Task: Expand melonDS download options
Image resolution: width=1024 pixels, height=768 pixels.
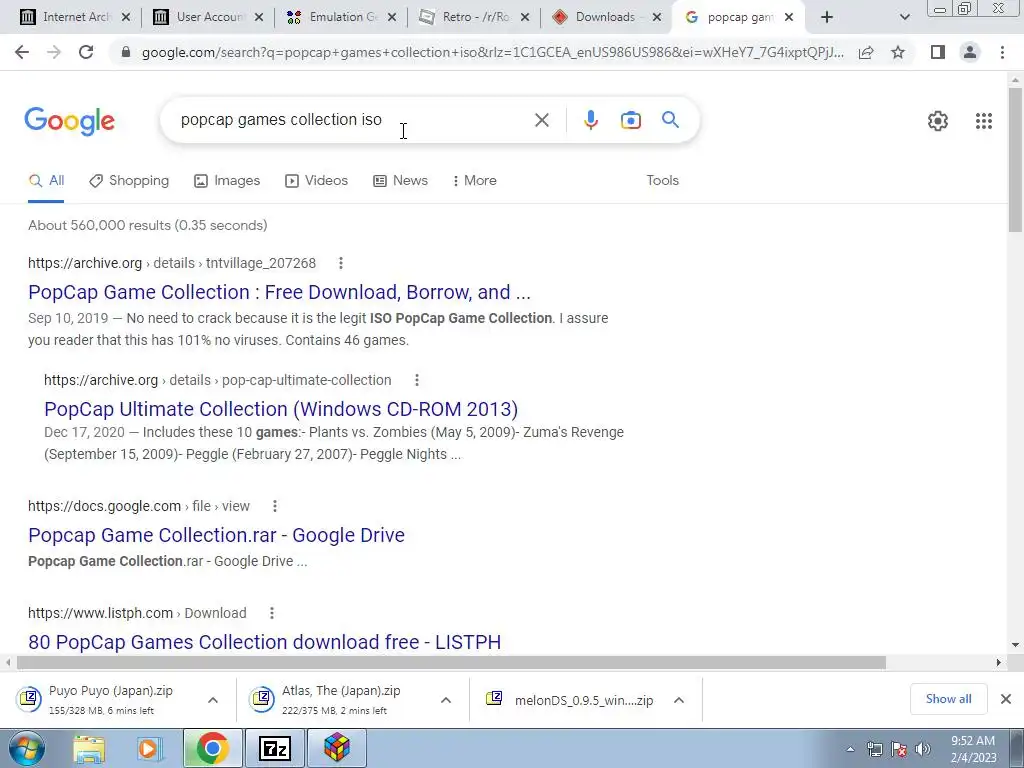Action: click(x=679, y=700)
